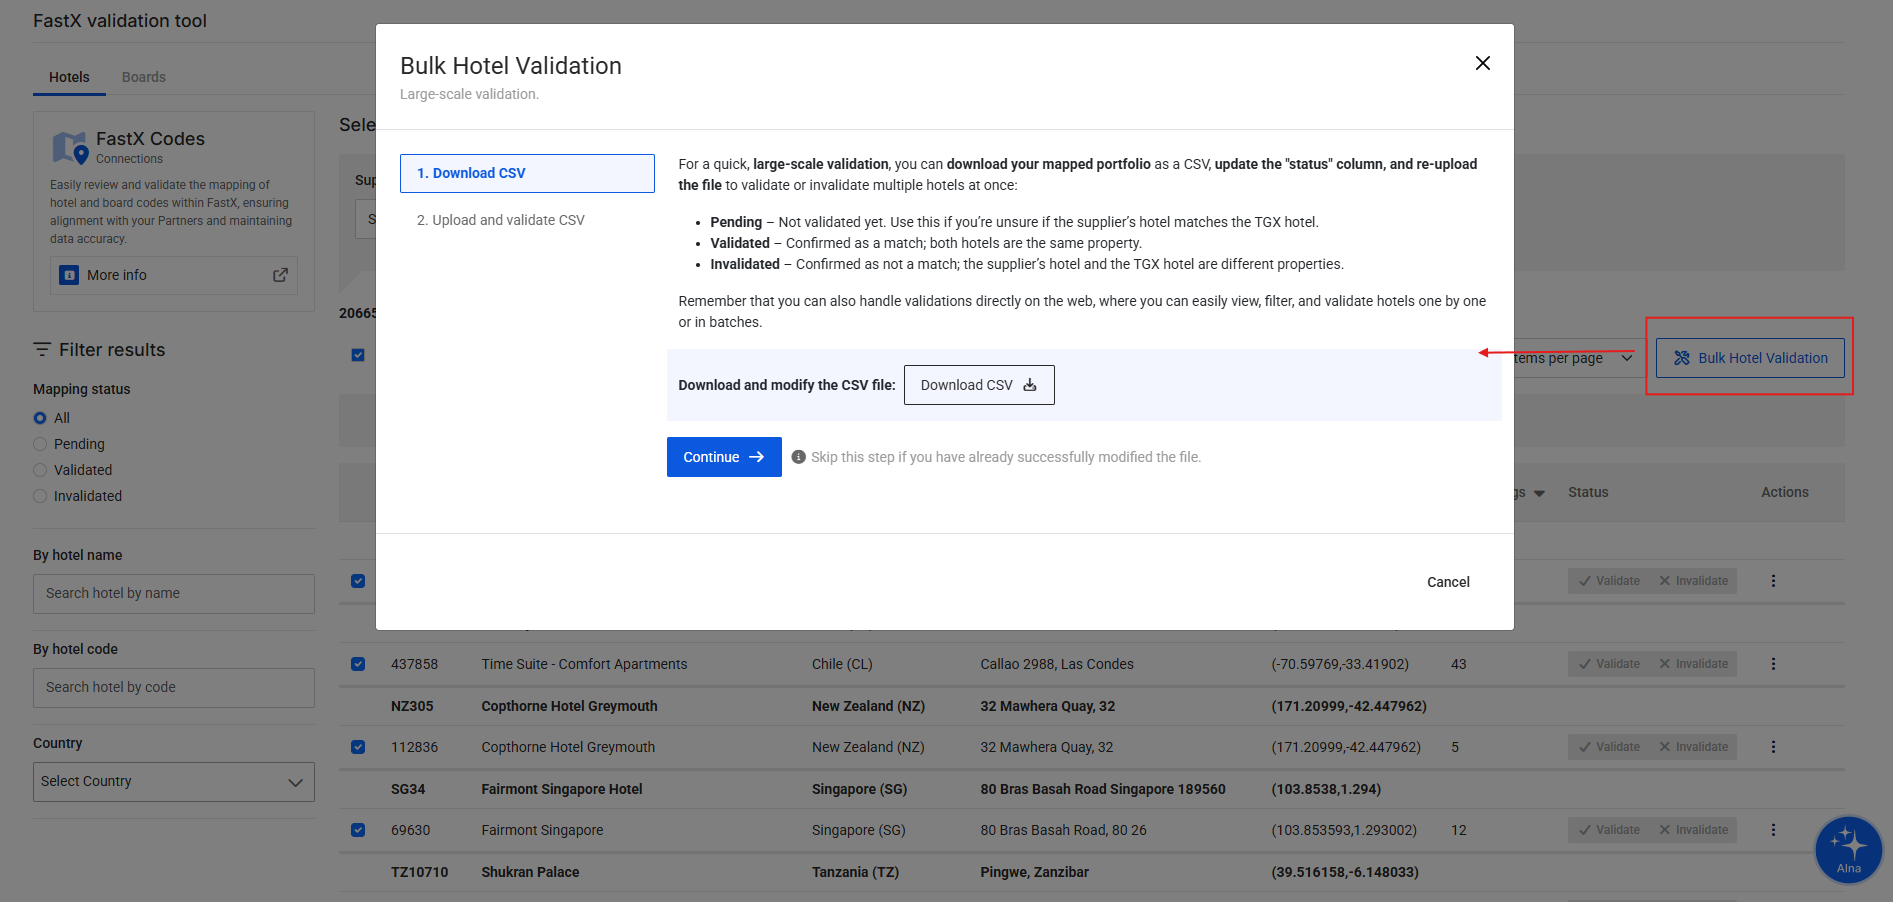Screen dimensions: 1893x902
Task: Open the three-dot actions menu on the Fairmont Singapore row
Action: [1773, 829]
